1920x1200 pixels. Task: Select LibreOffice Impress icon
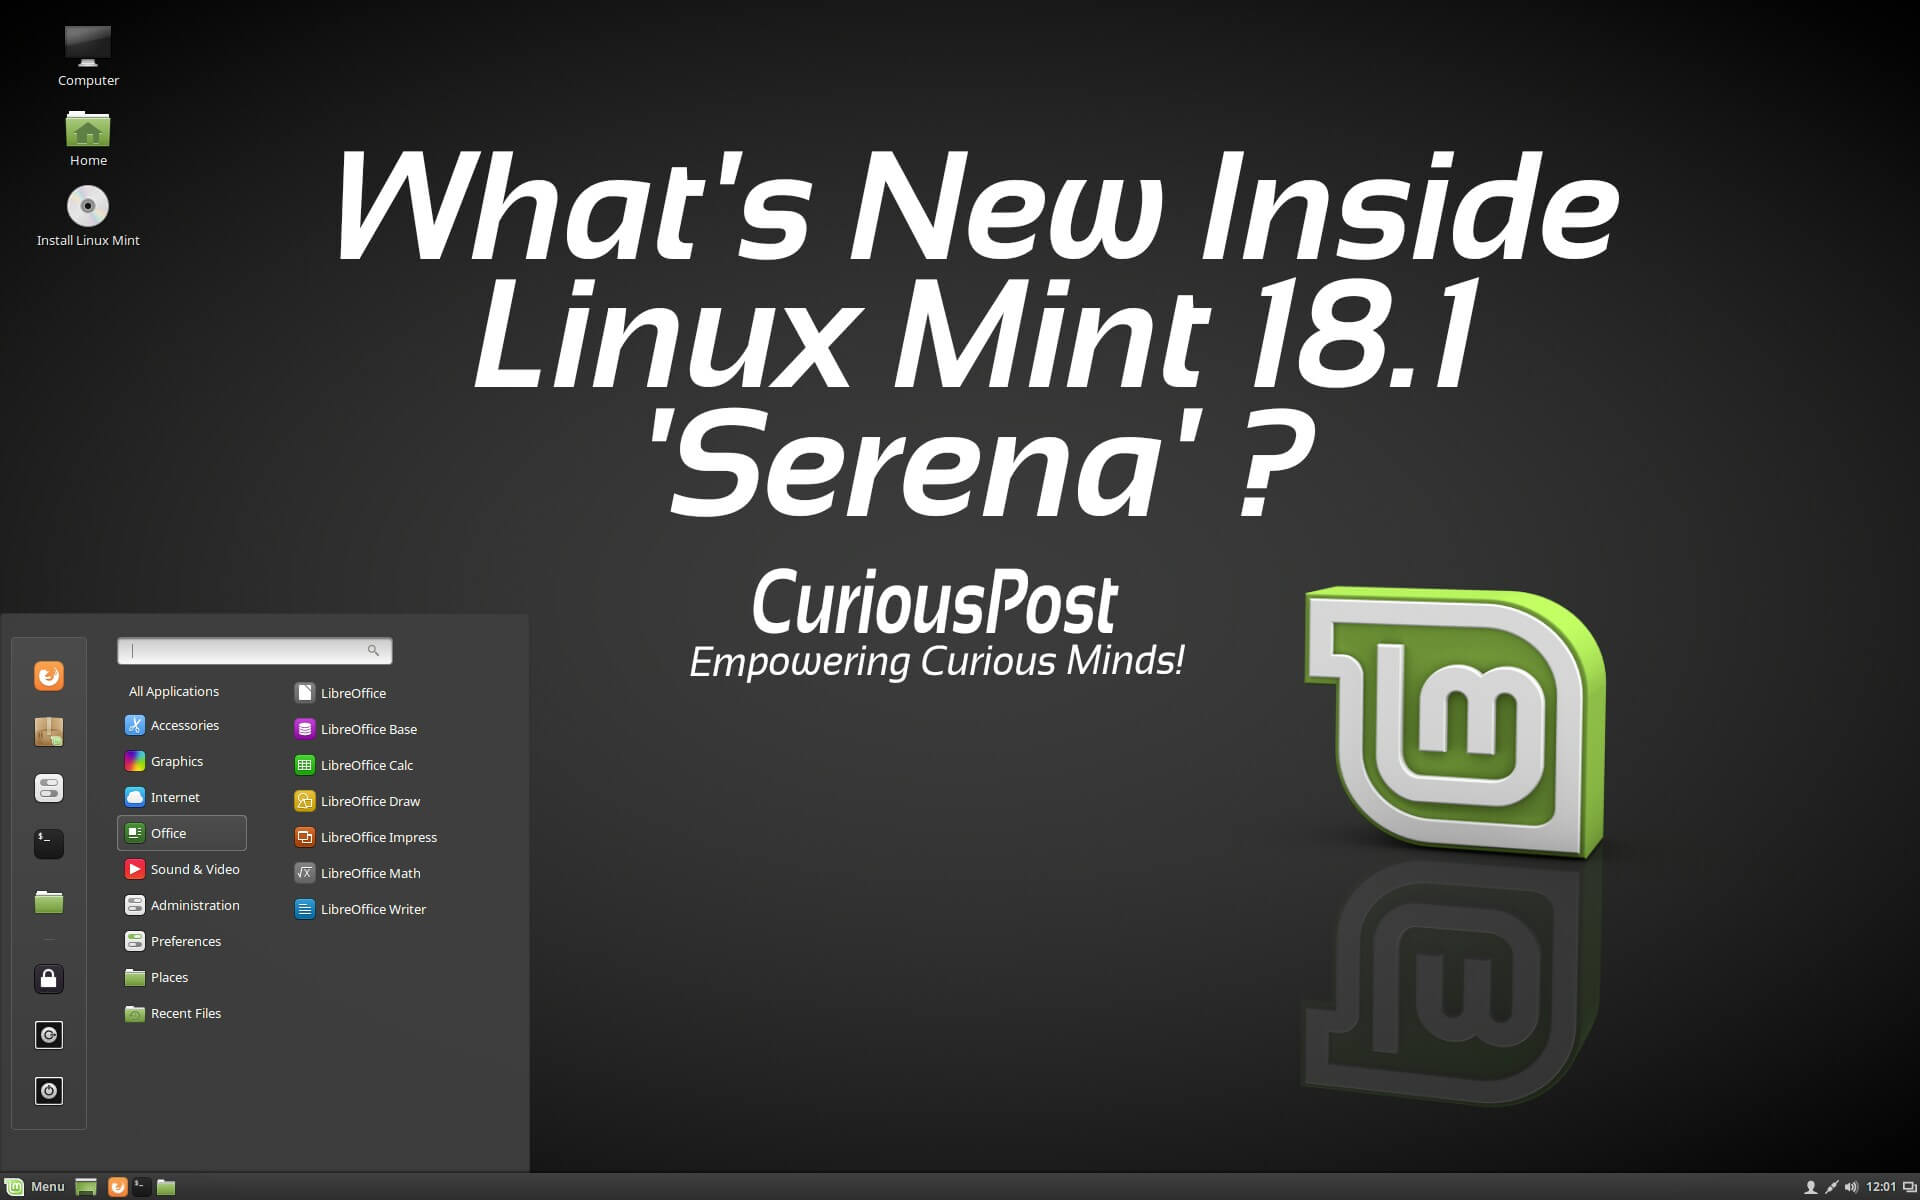tap(304, 836)
